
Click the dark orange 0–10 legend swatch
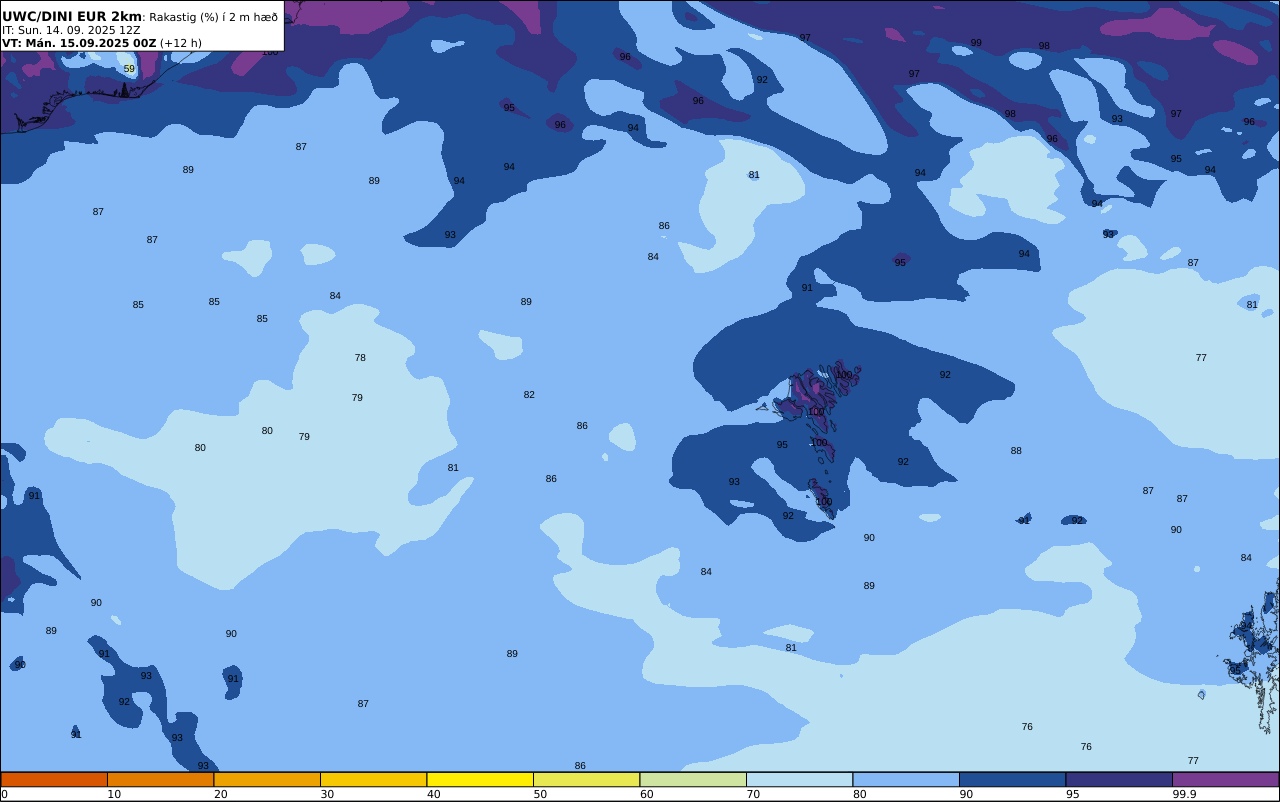(54, 779)
